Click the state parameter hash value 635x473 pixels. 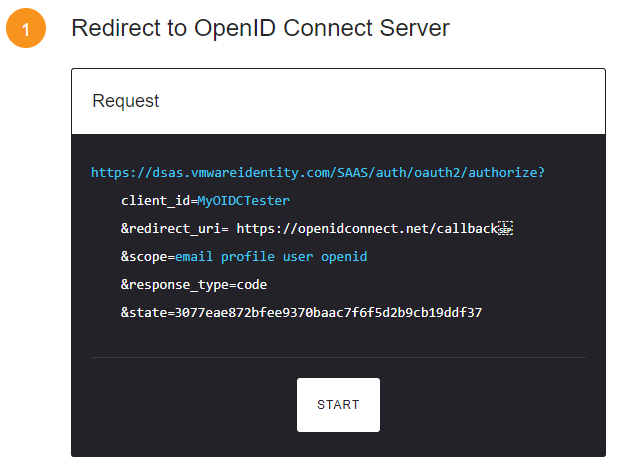(x=328, y=313)
